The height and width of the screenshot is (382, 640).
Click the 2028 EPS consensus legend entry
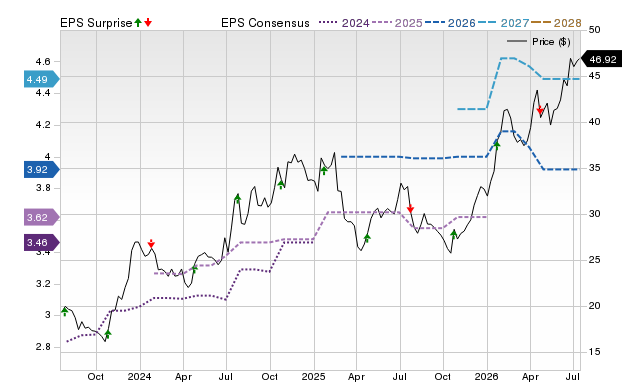[x=556, y=23]
